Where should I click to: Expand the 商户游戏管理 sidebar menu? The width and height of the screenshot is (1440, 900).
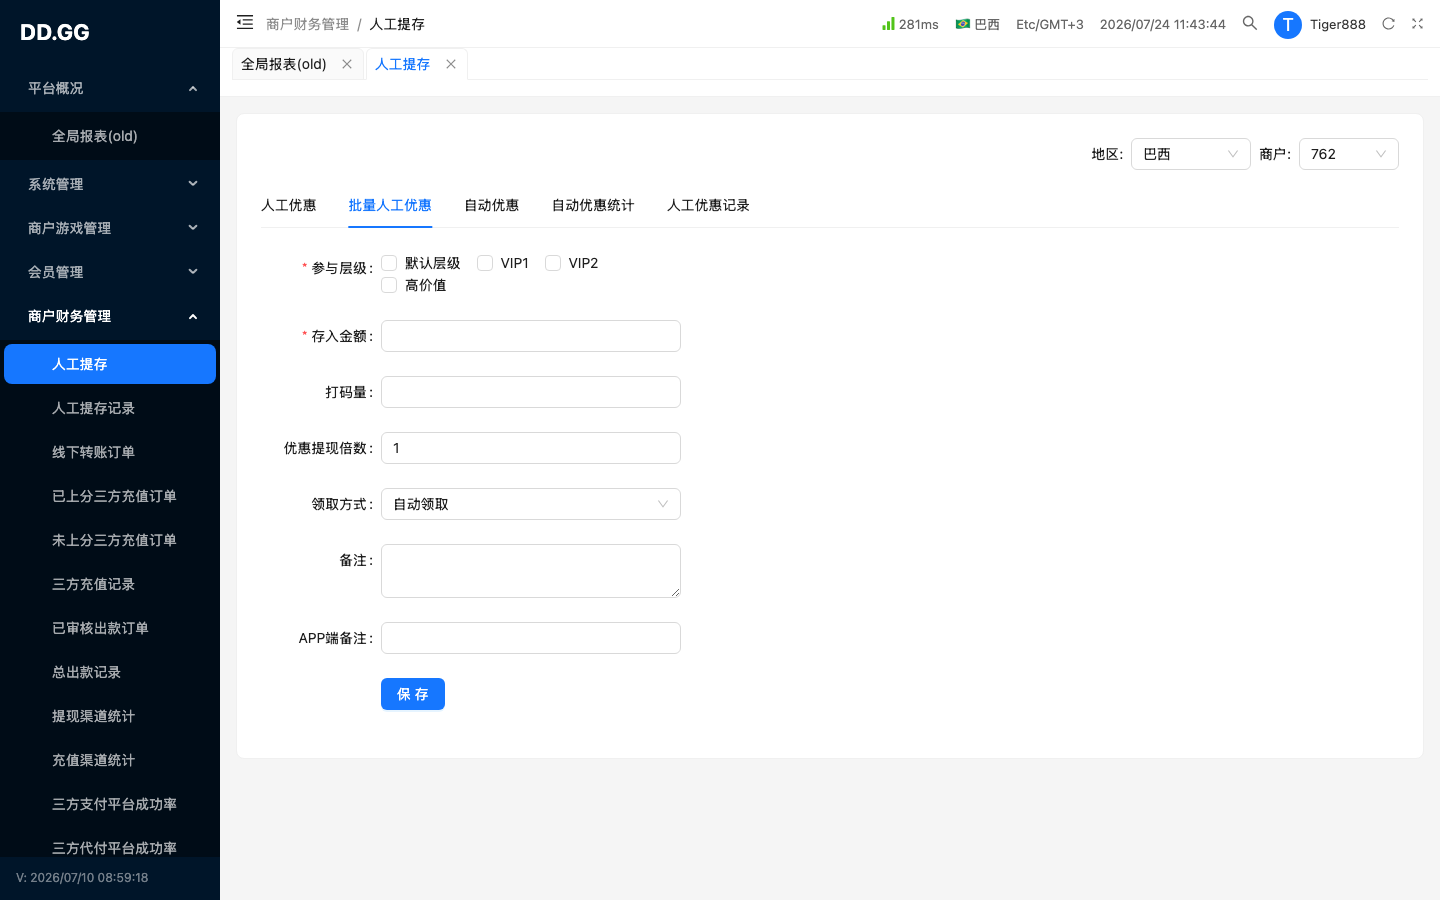(x=110, y=228)
